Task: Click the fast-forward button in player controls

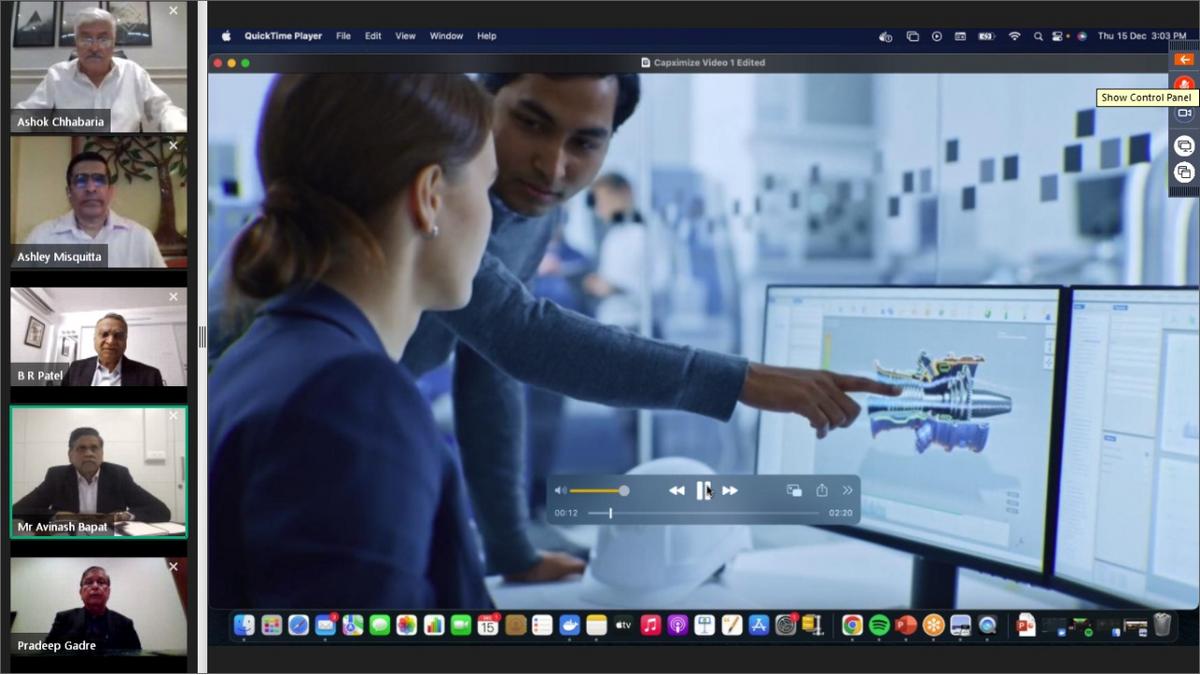Action: point(730,490)
